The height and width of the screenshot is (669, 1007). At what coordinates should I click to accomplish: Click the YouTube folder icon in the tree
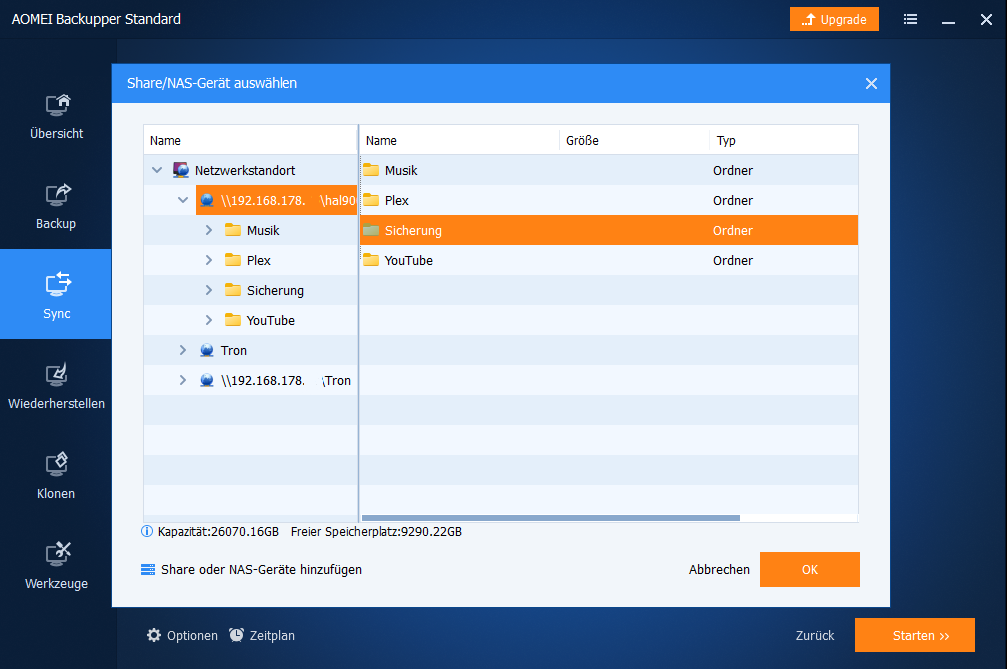[232, 320]
